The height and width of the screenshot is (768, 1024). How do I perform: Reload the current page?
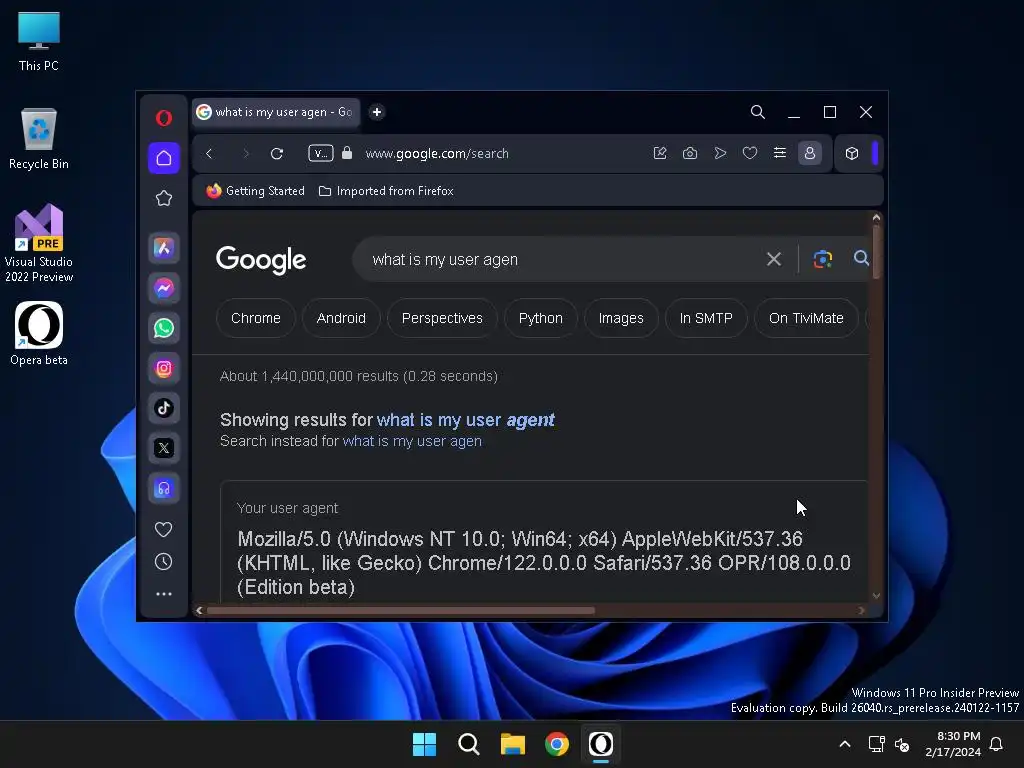[277, 153]
